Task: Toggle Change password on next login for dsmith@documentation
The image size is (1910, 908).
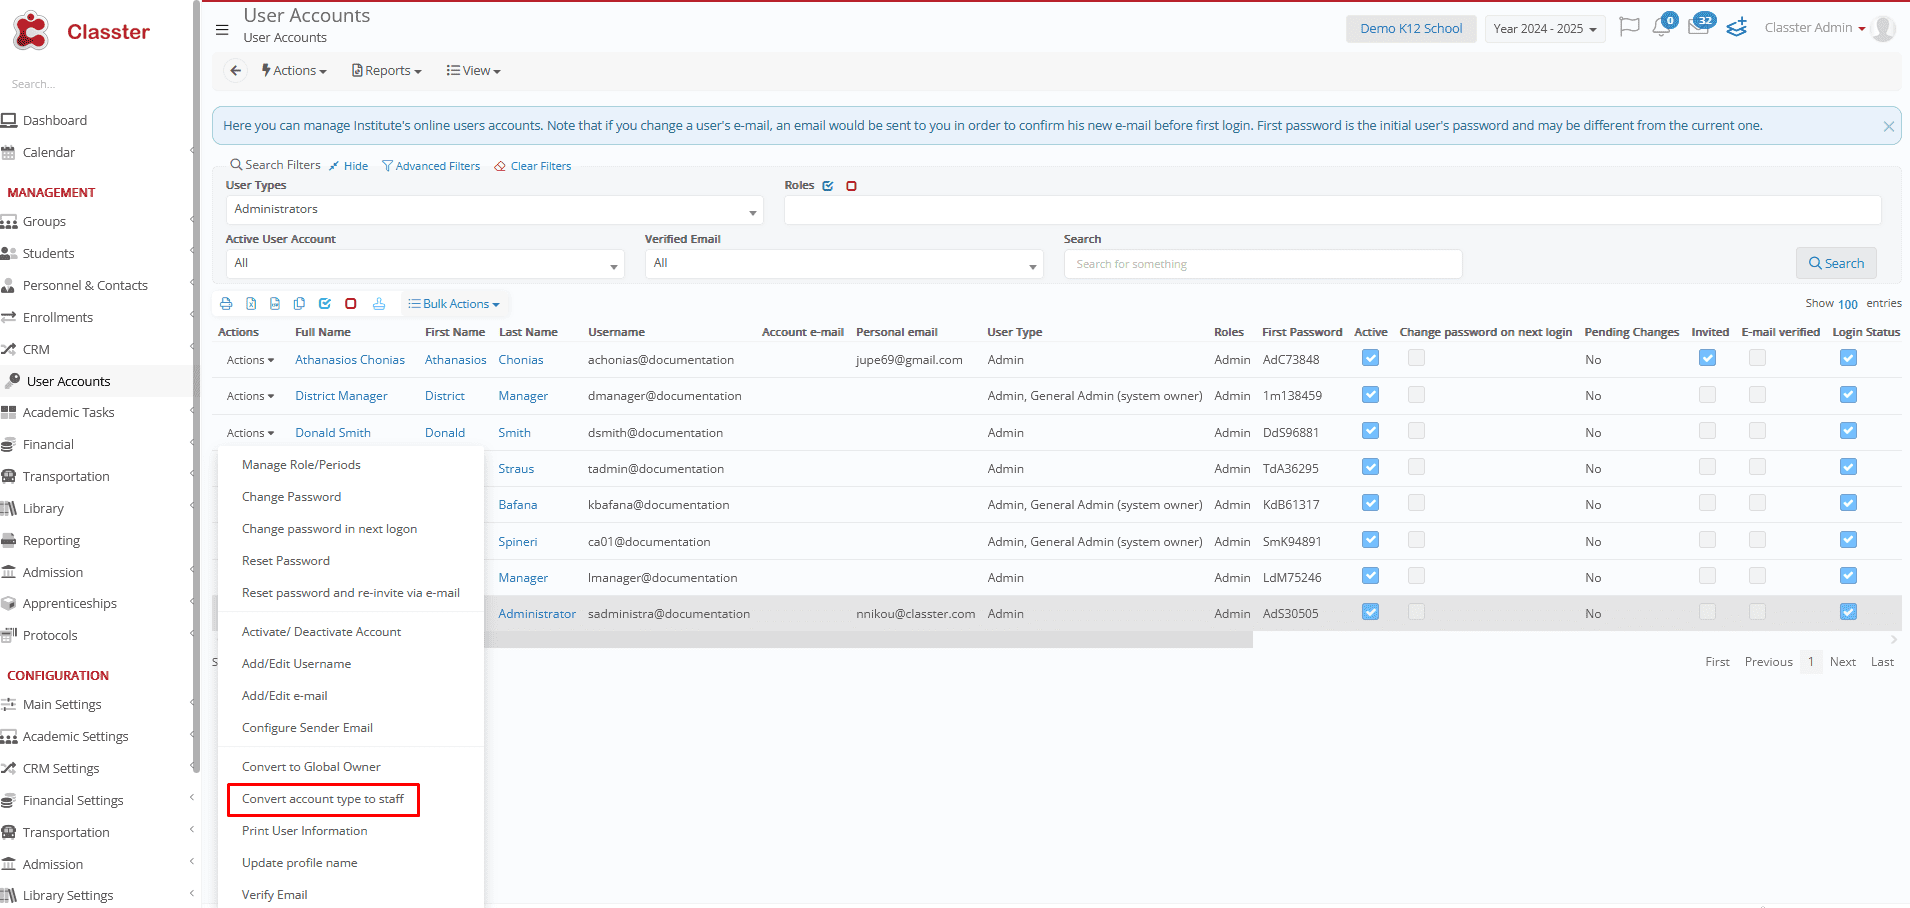Action: 1417,431
